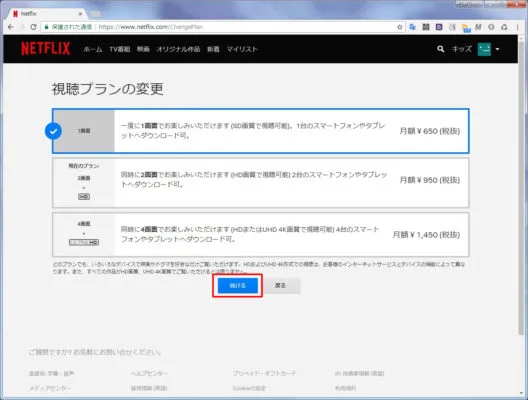Click the yellow RSS feed extension icon
This screenshot has height=400, width=528.
pos(466,28)
